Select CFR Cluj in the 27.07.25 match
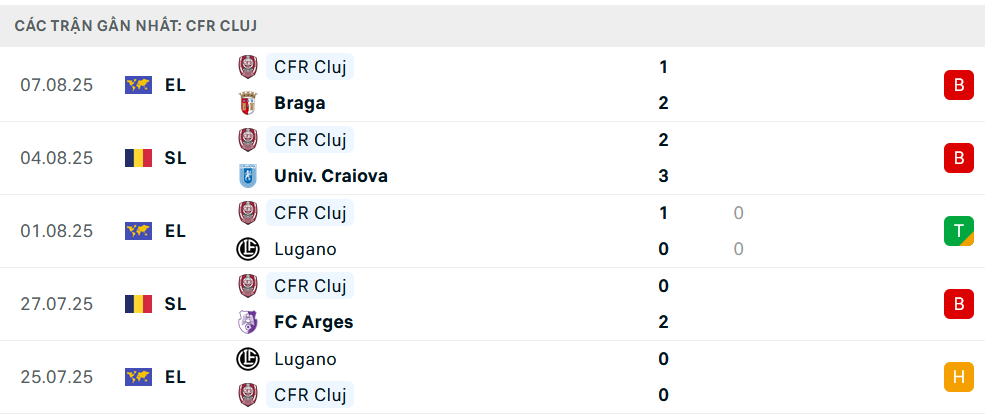Screen dimensions: 985x416 coord(310,286)
